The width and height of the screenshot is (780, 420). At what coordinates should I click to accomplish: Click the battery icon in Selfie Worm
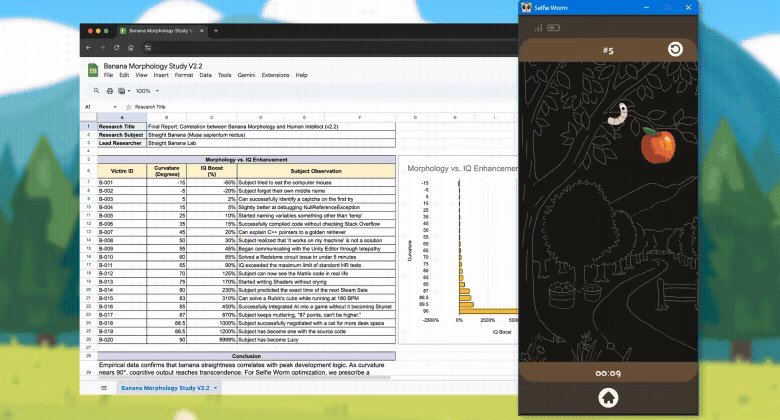pos(554,28)
